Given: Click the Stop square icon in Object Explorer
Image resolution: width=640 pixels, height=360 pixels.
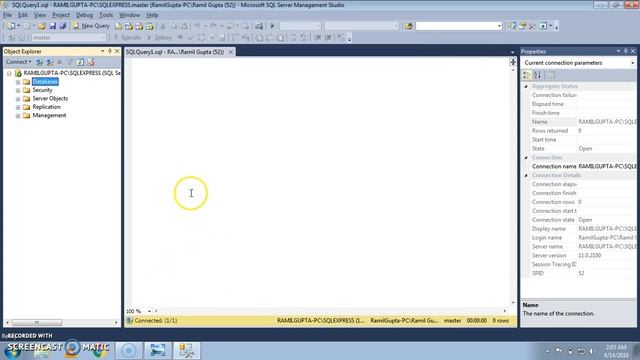Looking at the screenshot, I should [60, 62].
